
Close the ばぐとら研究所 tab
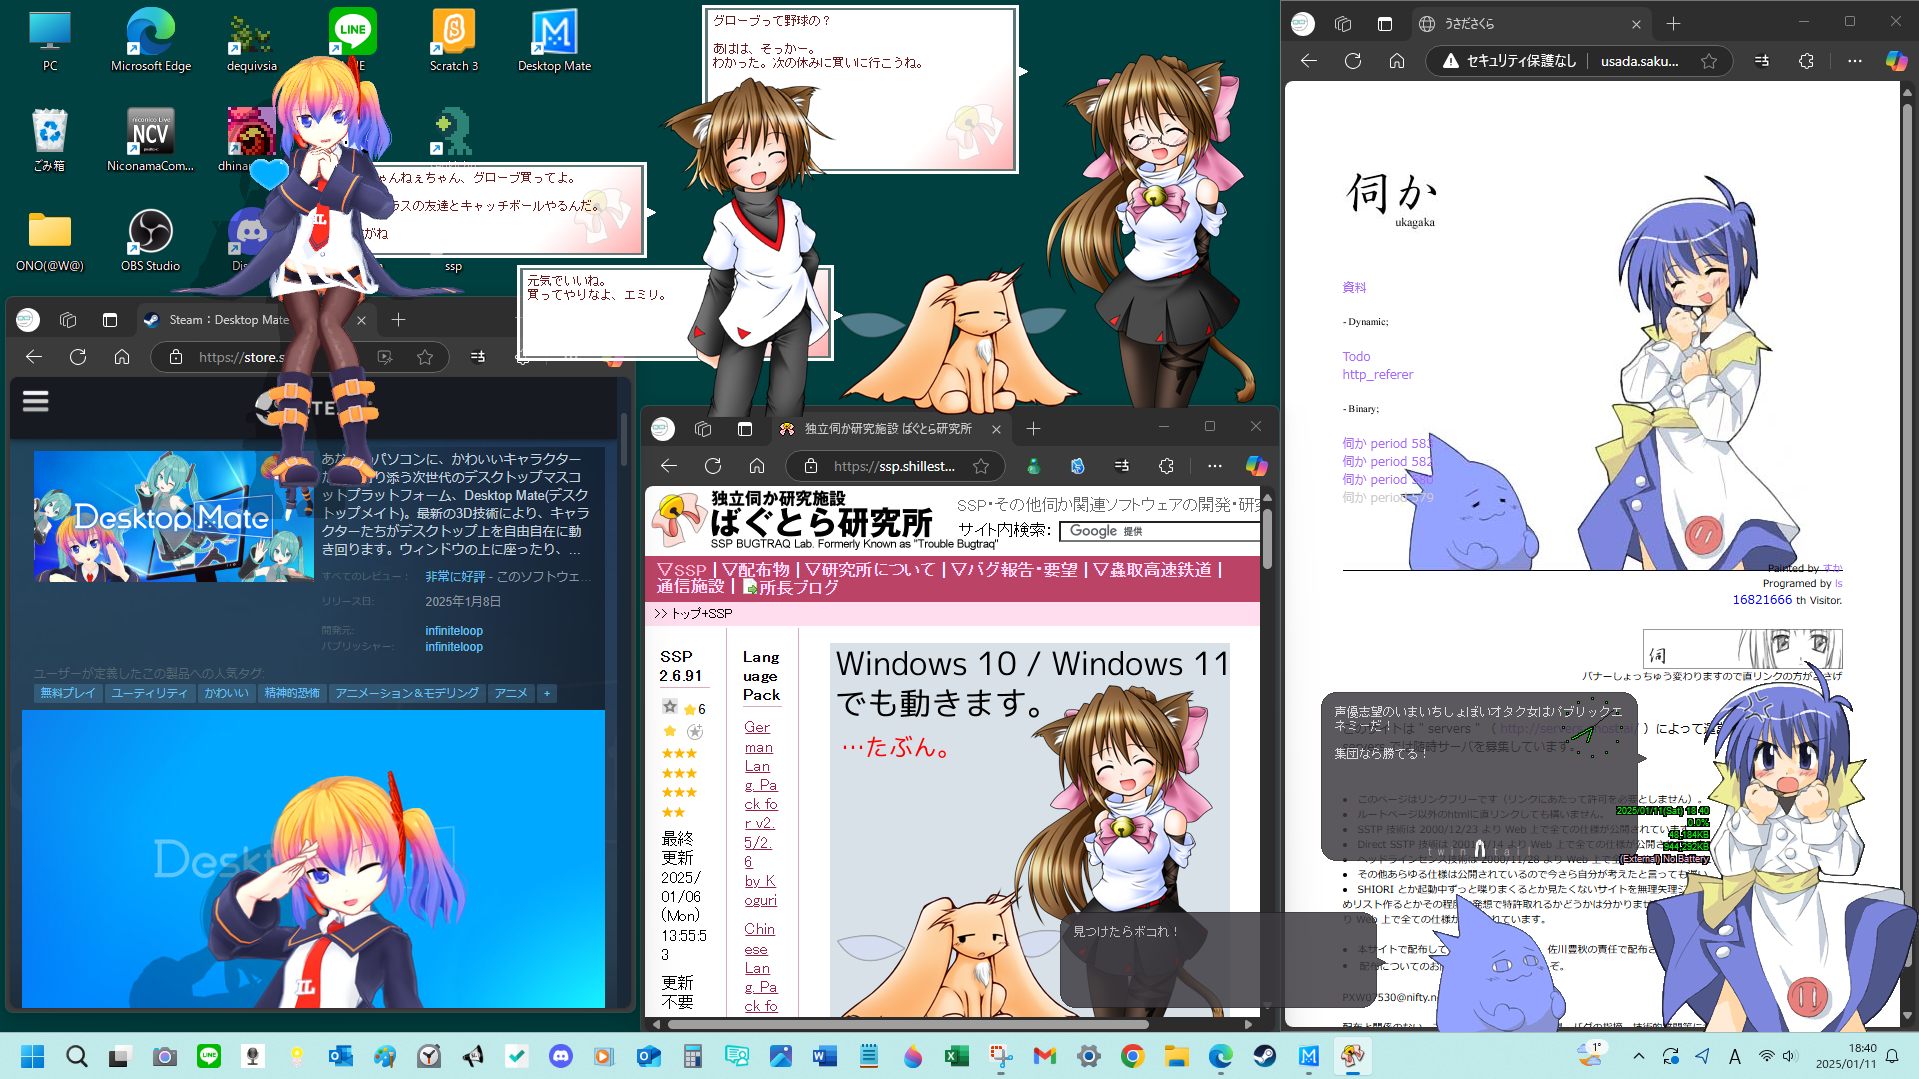coord(996,429)
